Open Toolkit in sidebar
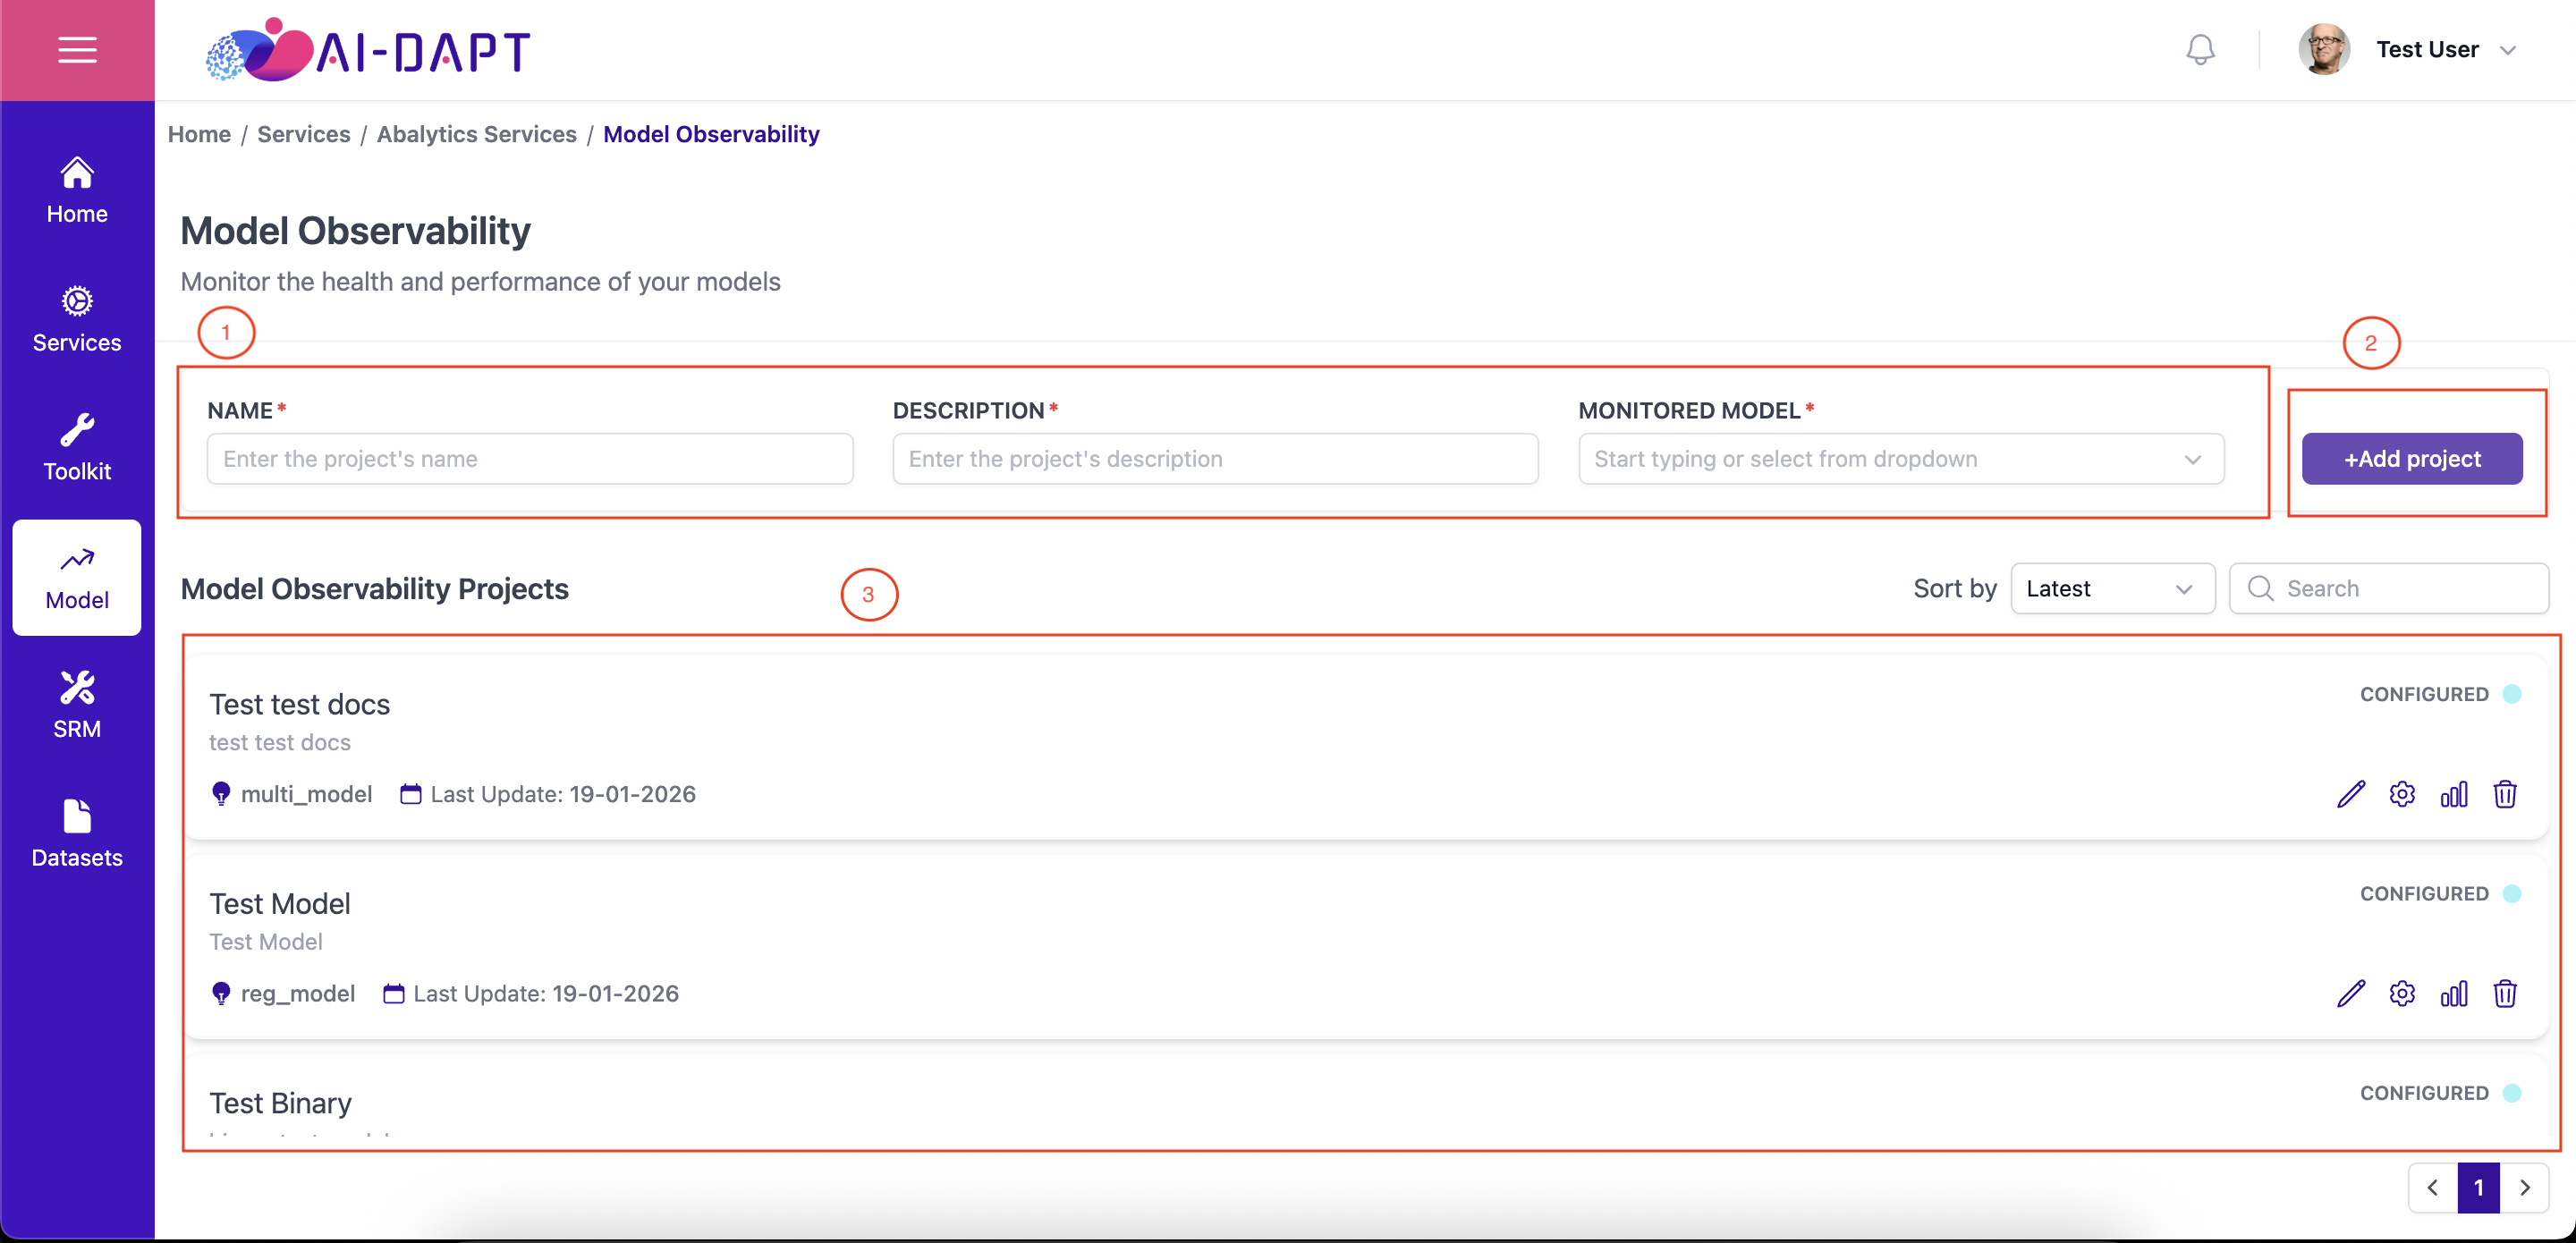2576x1243 pixels. coord(77,449)
